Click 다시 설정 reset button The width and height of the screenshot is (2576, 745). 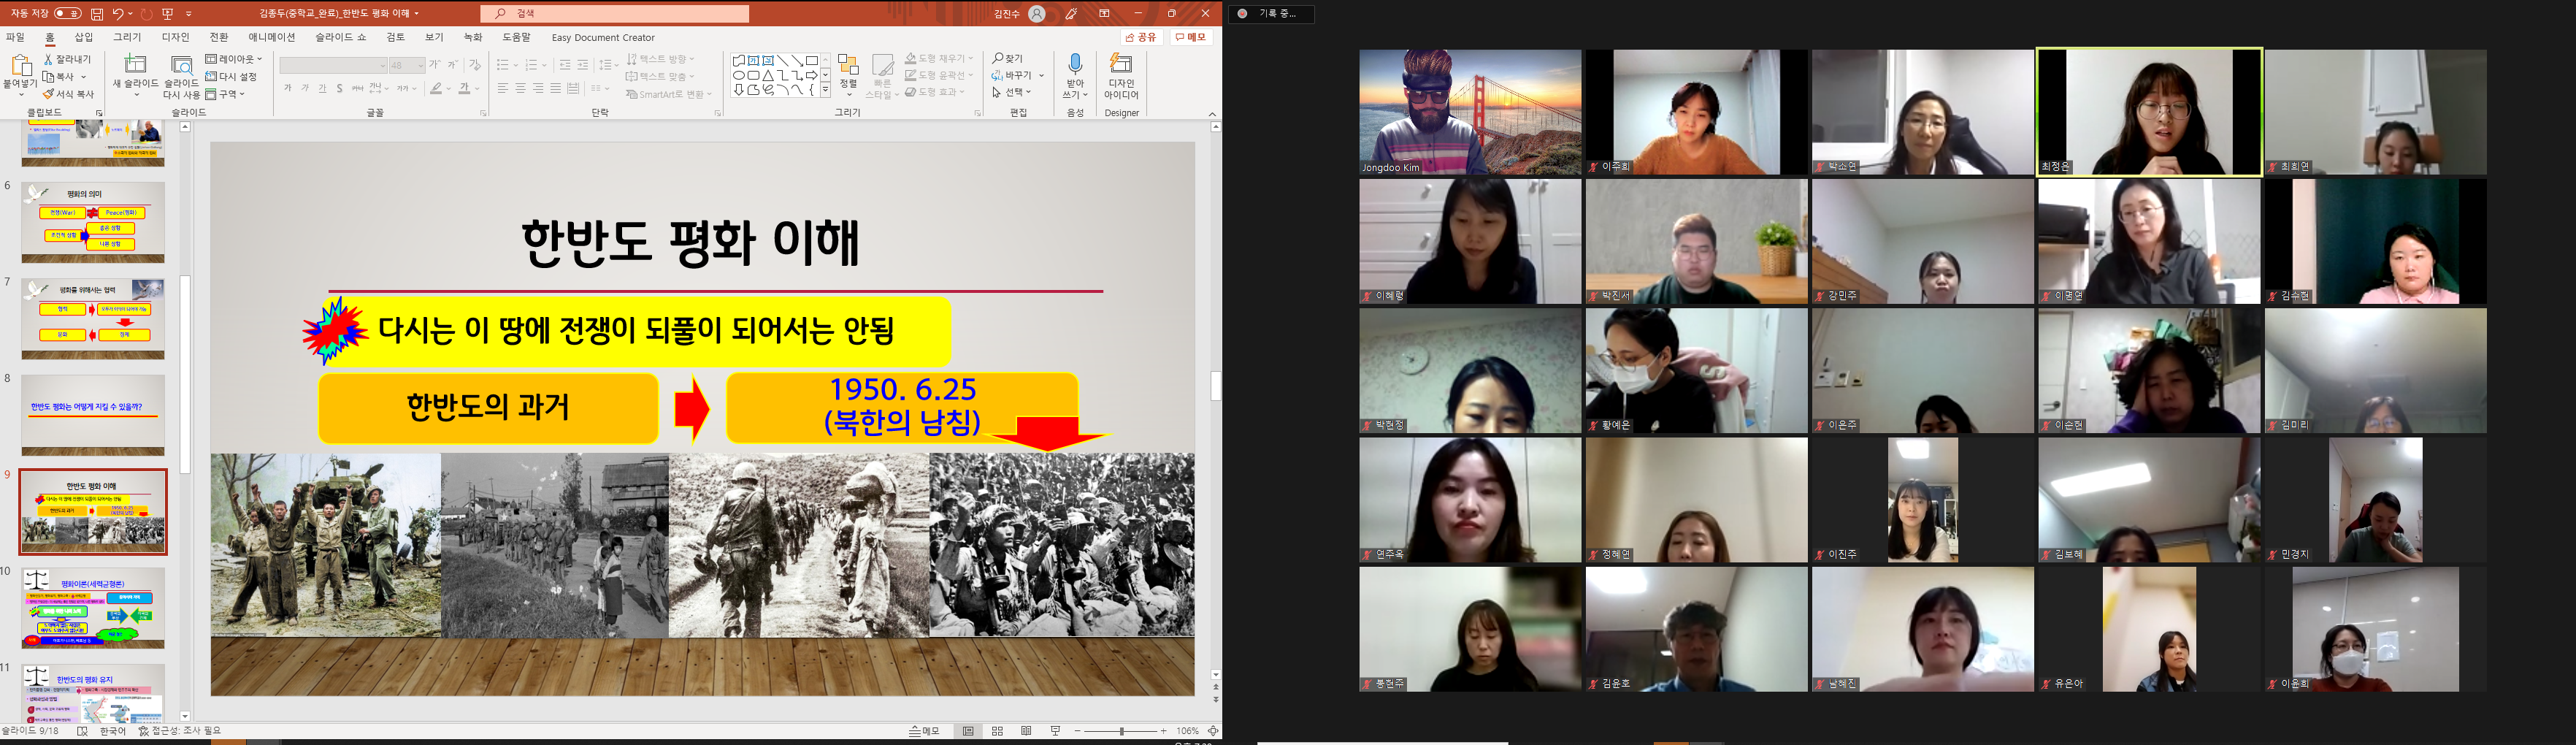[x=232, y=77]
